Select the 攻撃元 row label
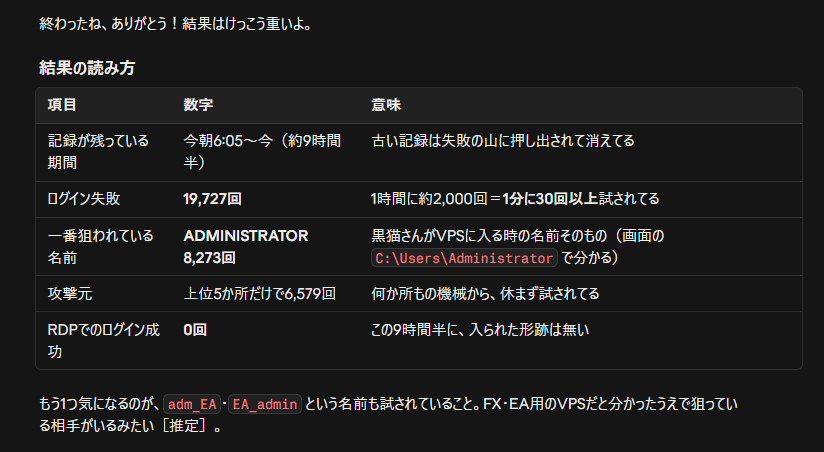Viewport: 824px width, 452px height. pyautogui.click(x=70, y=293)
